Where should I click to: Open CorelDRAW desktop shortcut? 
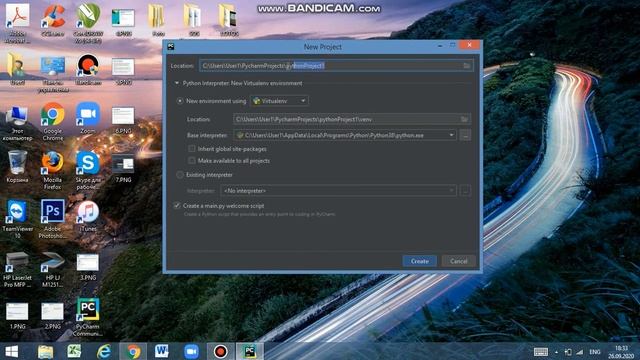[88, 23]
